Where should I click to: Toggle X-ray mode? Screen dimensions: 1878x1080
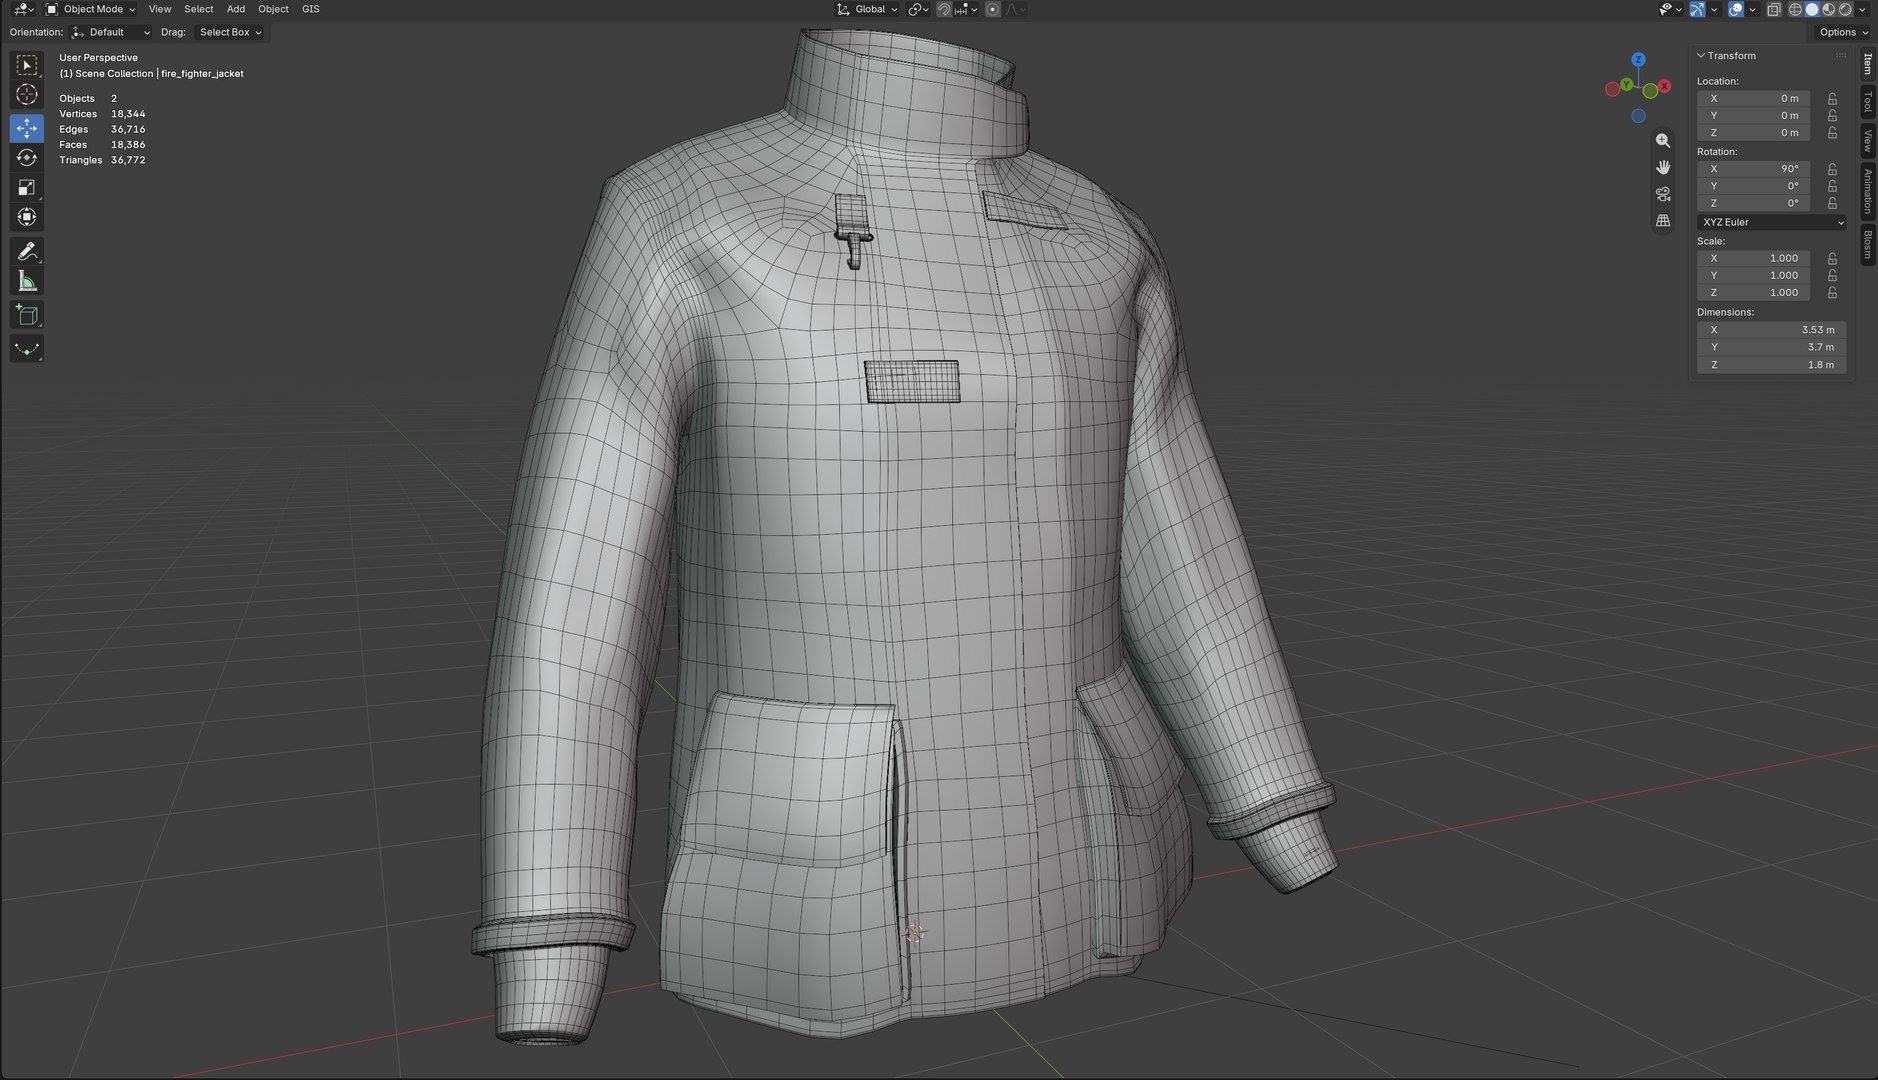tap(1773, 9)
